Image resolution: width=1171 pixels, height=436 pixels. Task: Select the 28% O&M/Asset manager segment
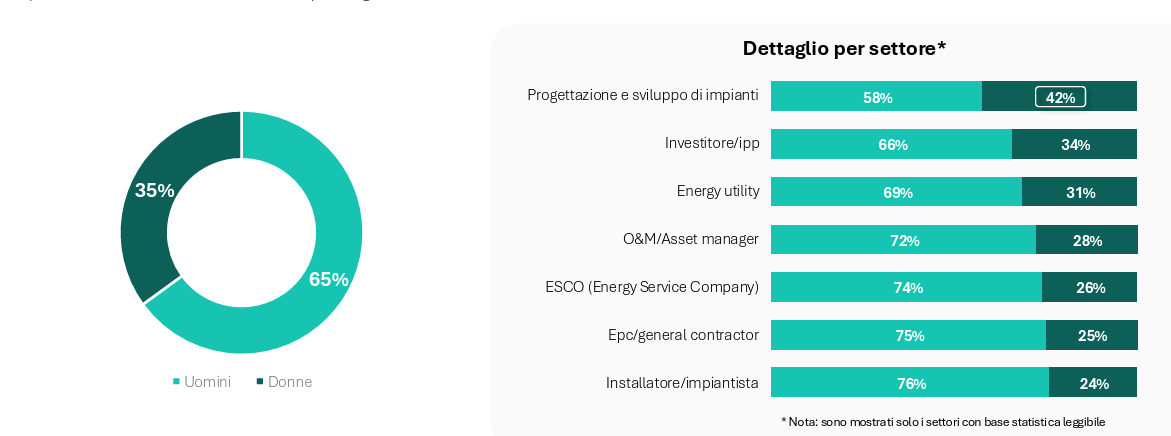[x=1086, y=240]
